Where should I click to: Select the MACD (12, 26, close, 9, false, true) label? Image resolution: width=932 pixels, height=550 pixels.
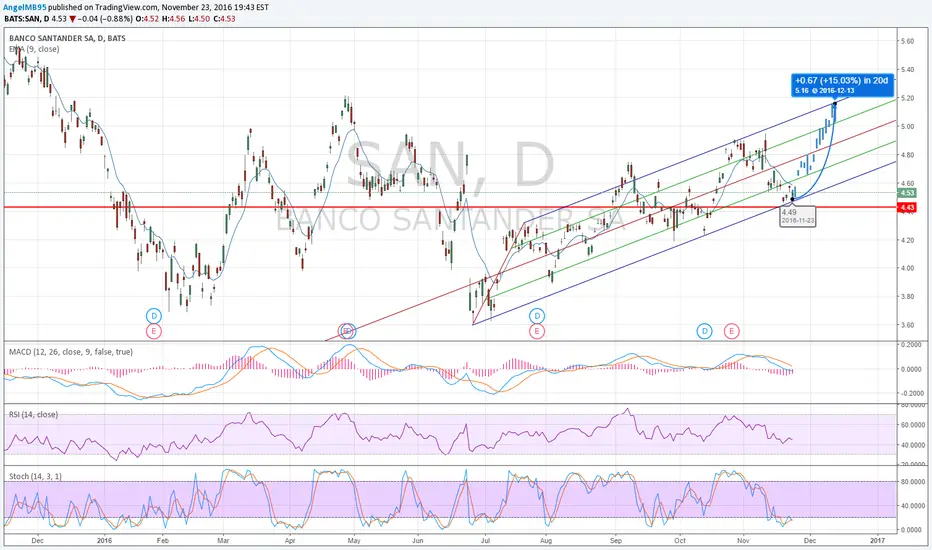point(71,352)
